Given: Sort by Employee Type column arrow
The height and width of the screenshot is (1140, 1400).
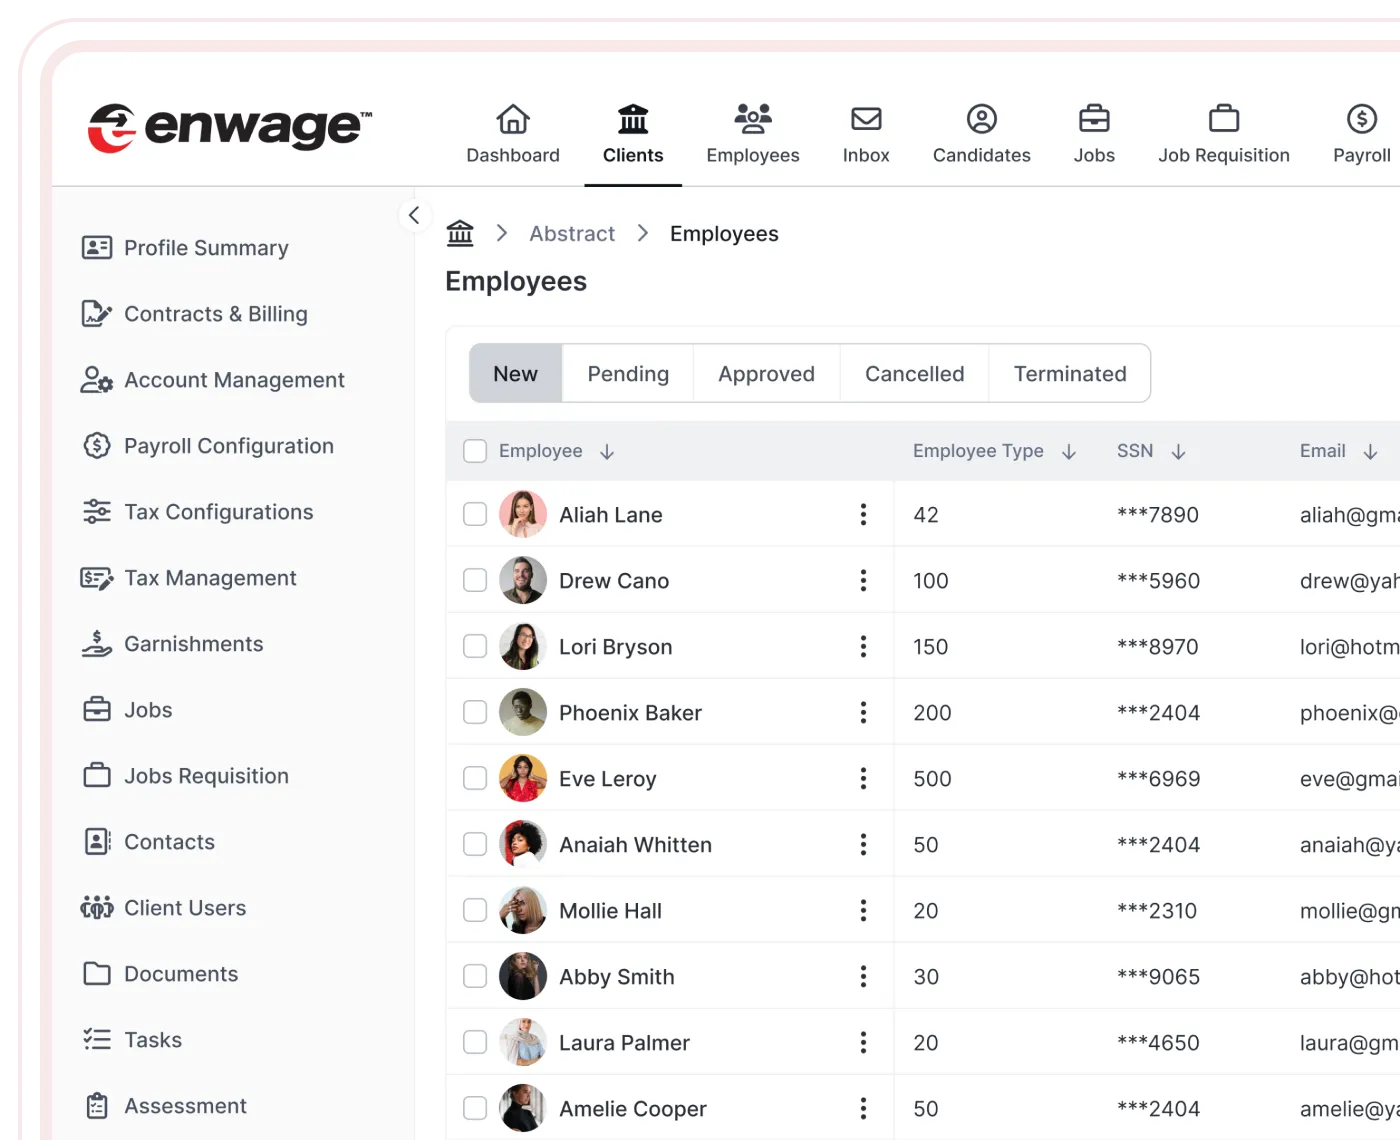Looking at the screenshot, I should tap(1069, 452).
